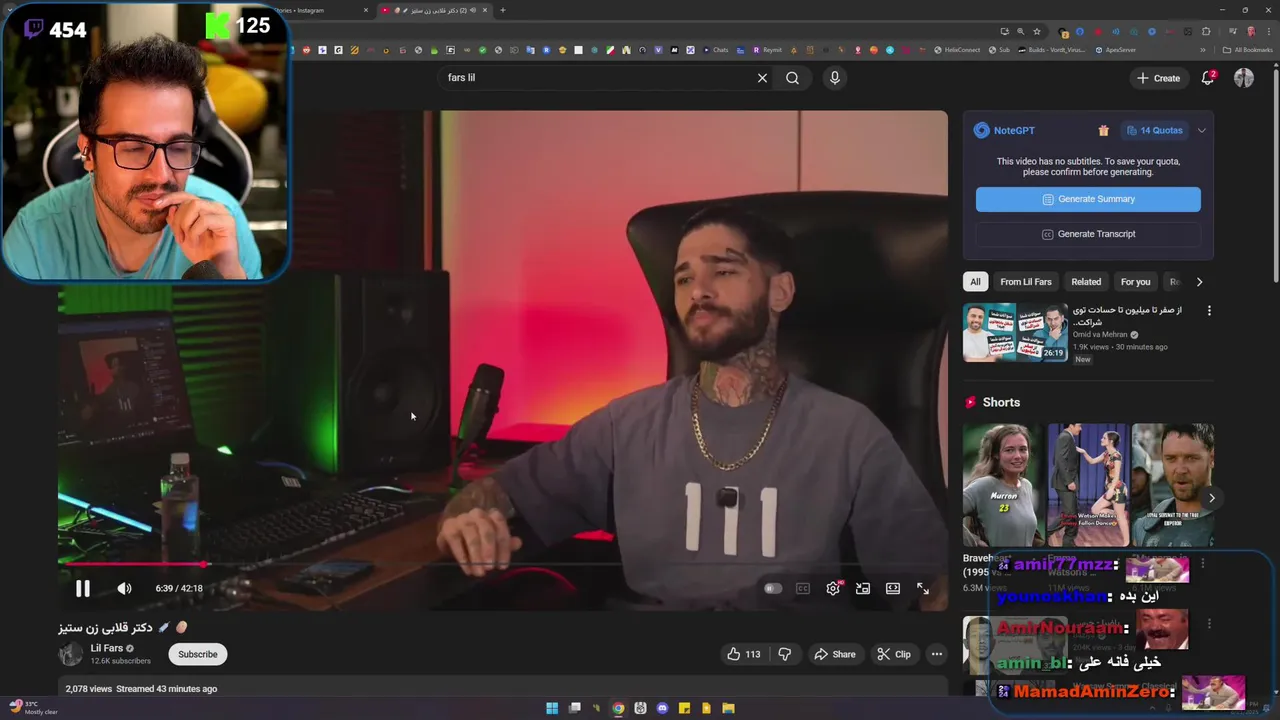This screenshot has width=1280, height=720.
Task: Go to the Omid va Mehran channel
Action: 1100,335
